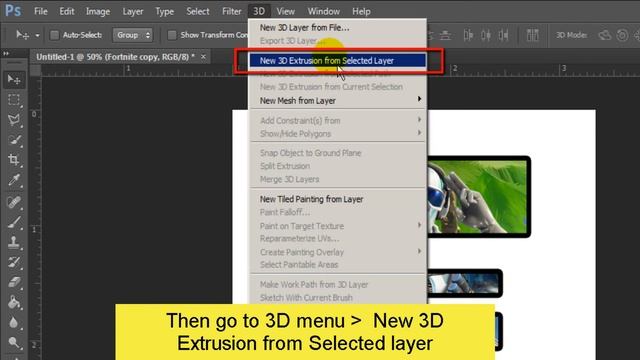Image resolution: width=640 pixels, height=360 pixels.
Task: Click align right edges icon in options bar
Action: coord(504,36)
